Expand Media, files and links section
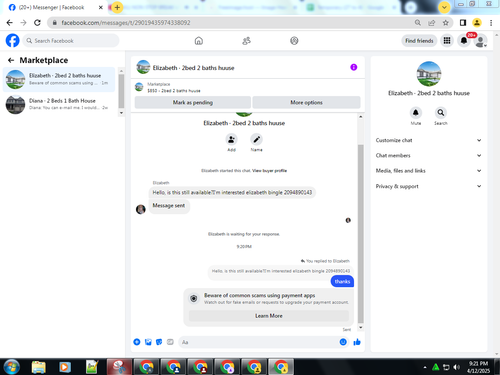The width and height of the screenshot is (500, 375). coord(429,171)
